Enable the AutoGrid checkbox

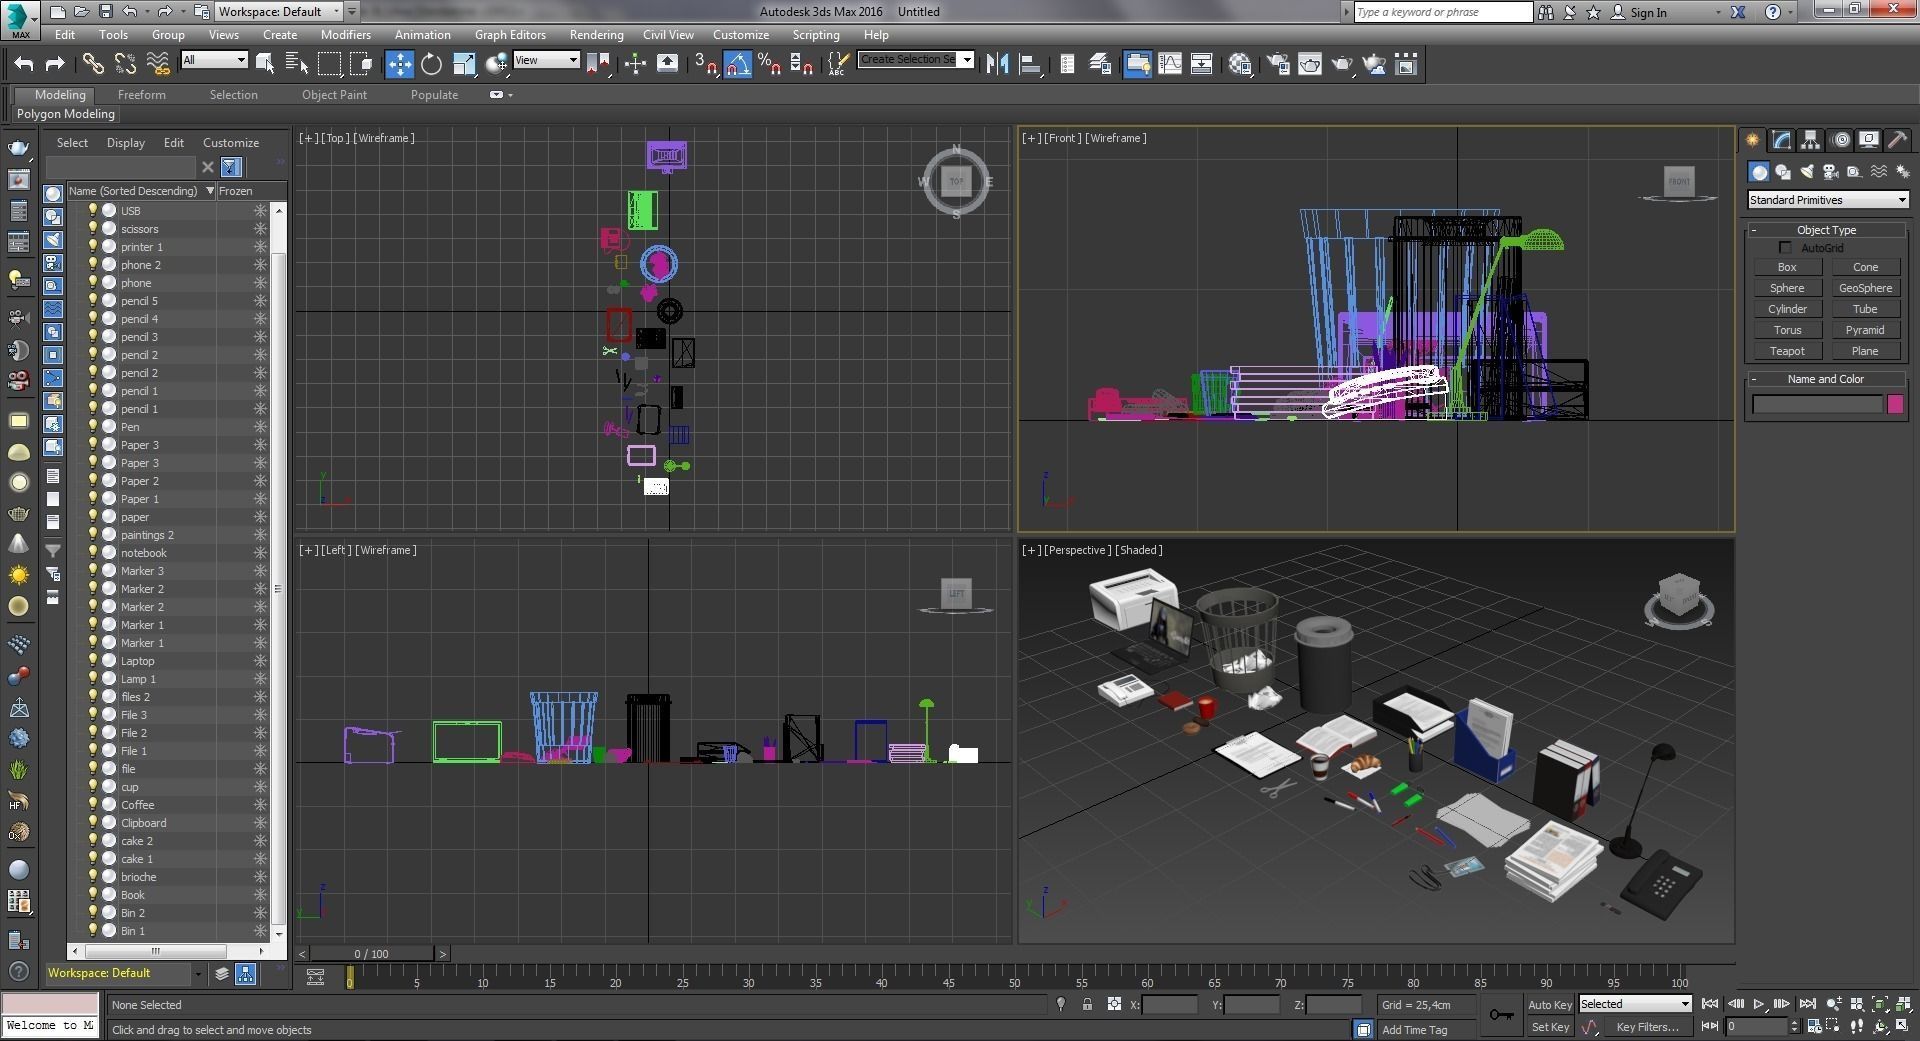click(1785, 248)
